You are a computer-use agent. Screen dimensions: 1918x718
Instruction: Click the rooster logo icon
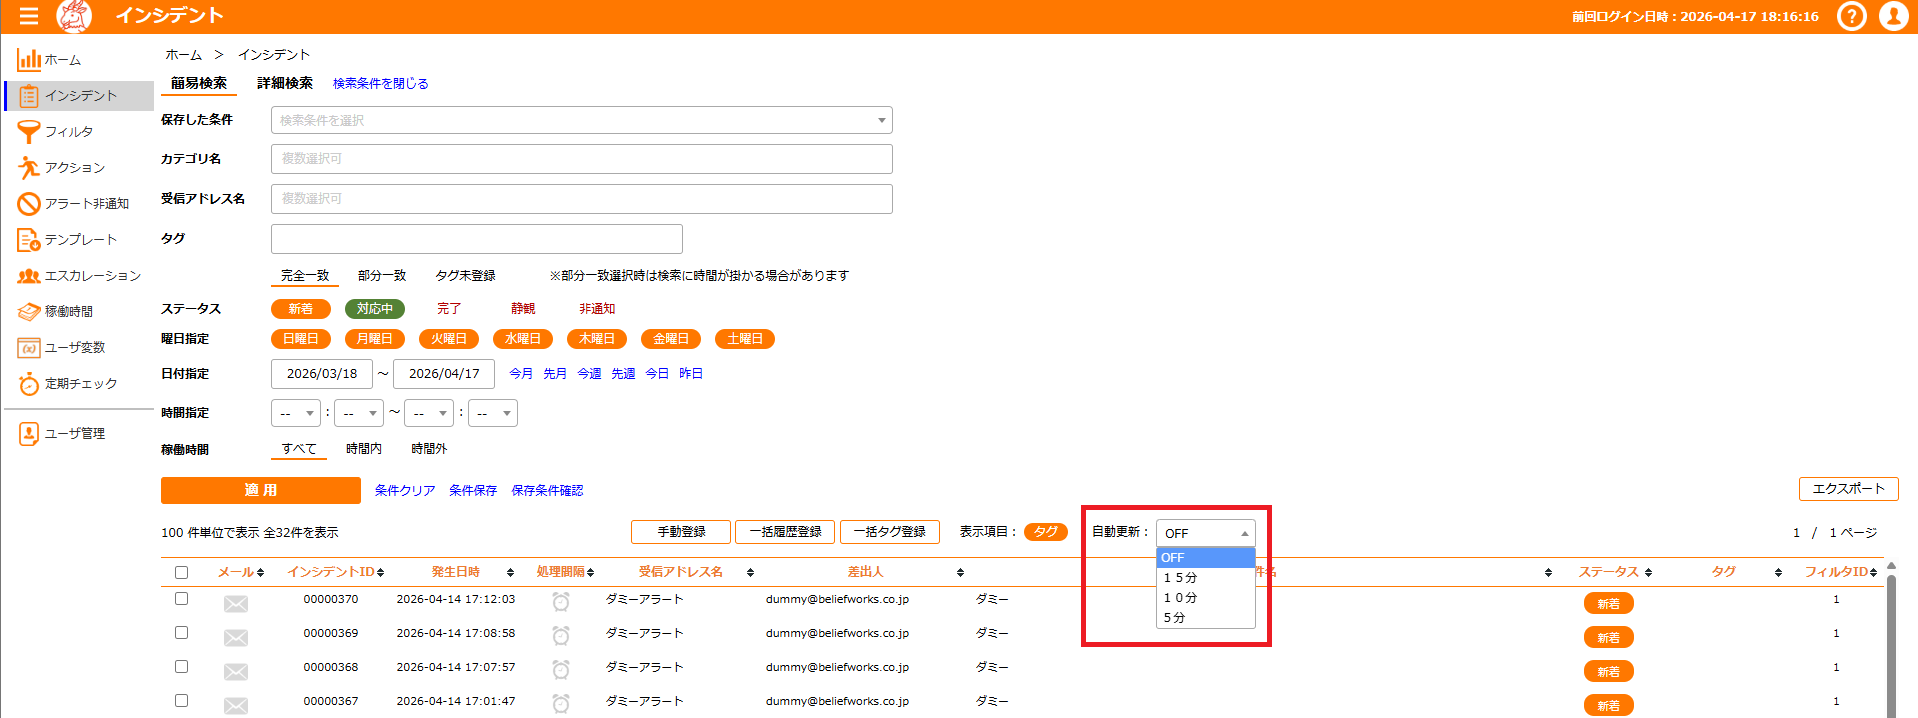(x=74, y=16)
